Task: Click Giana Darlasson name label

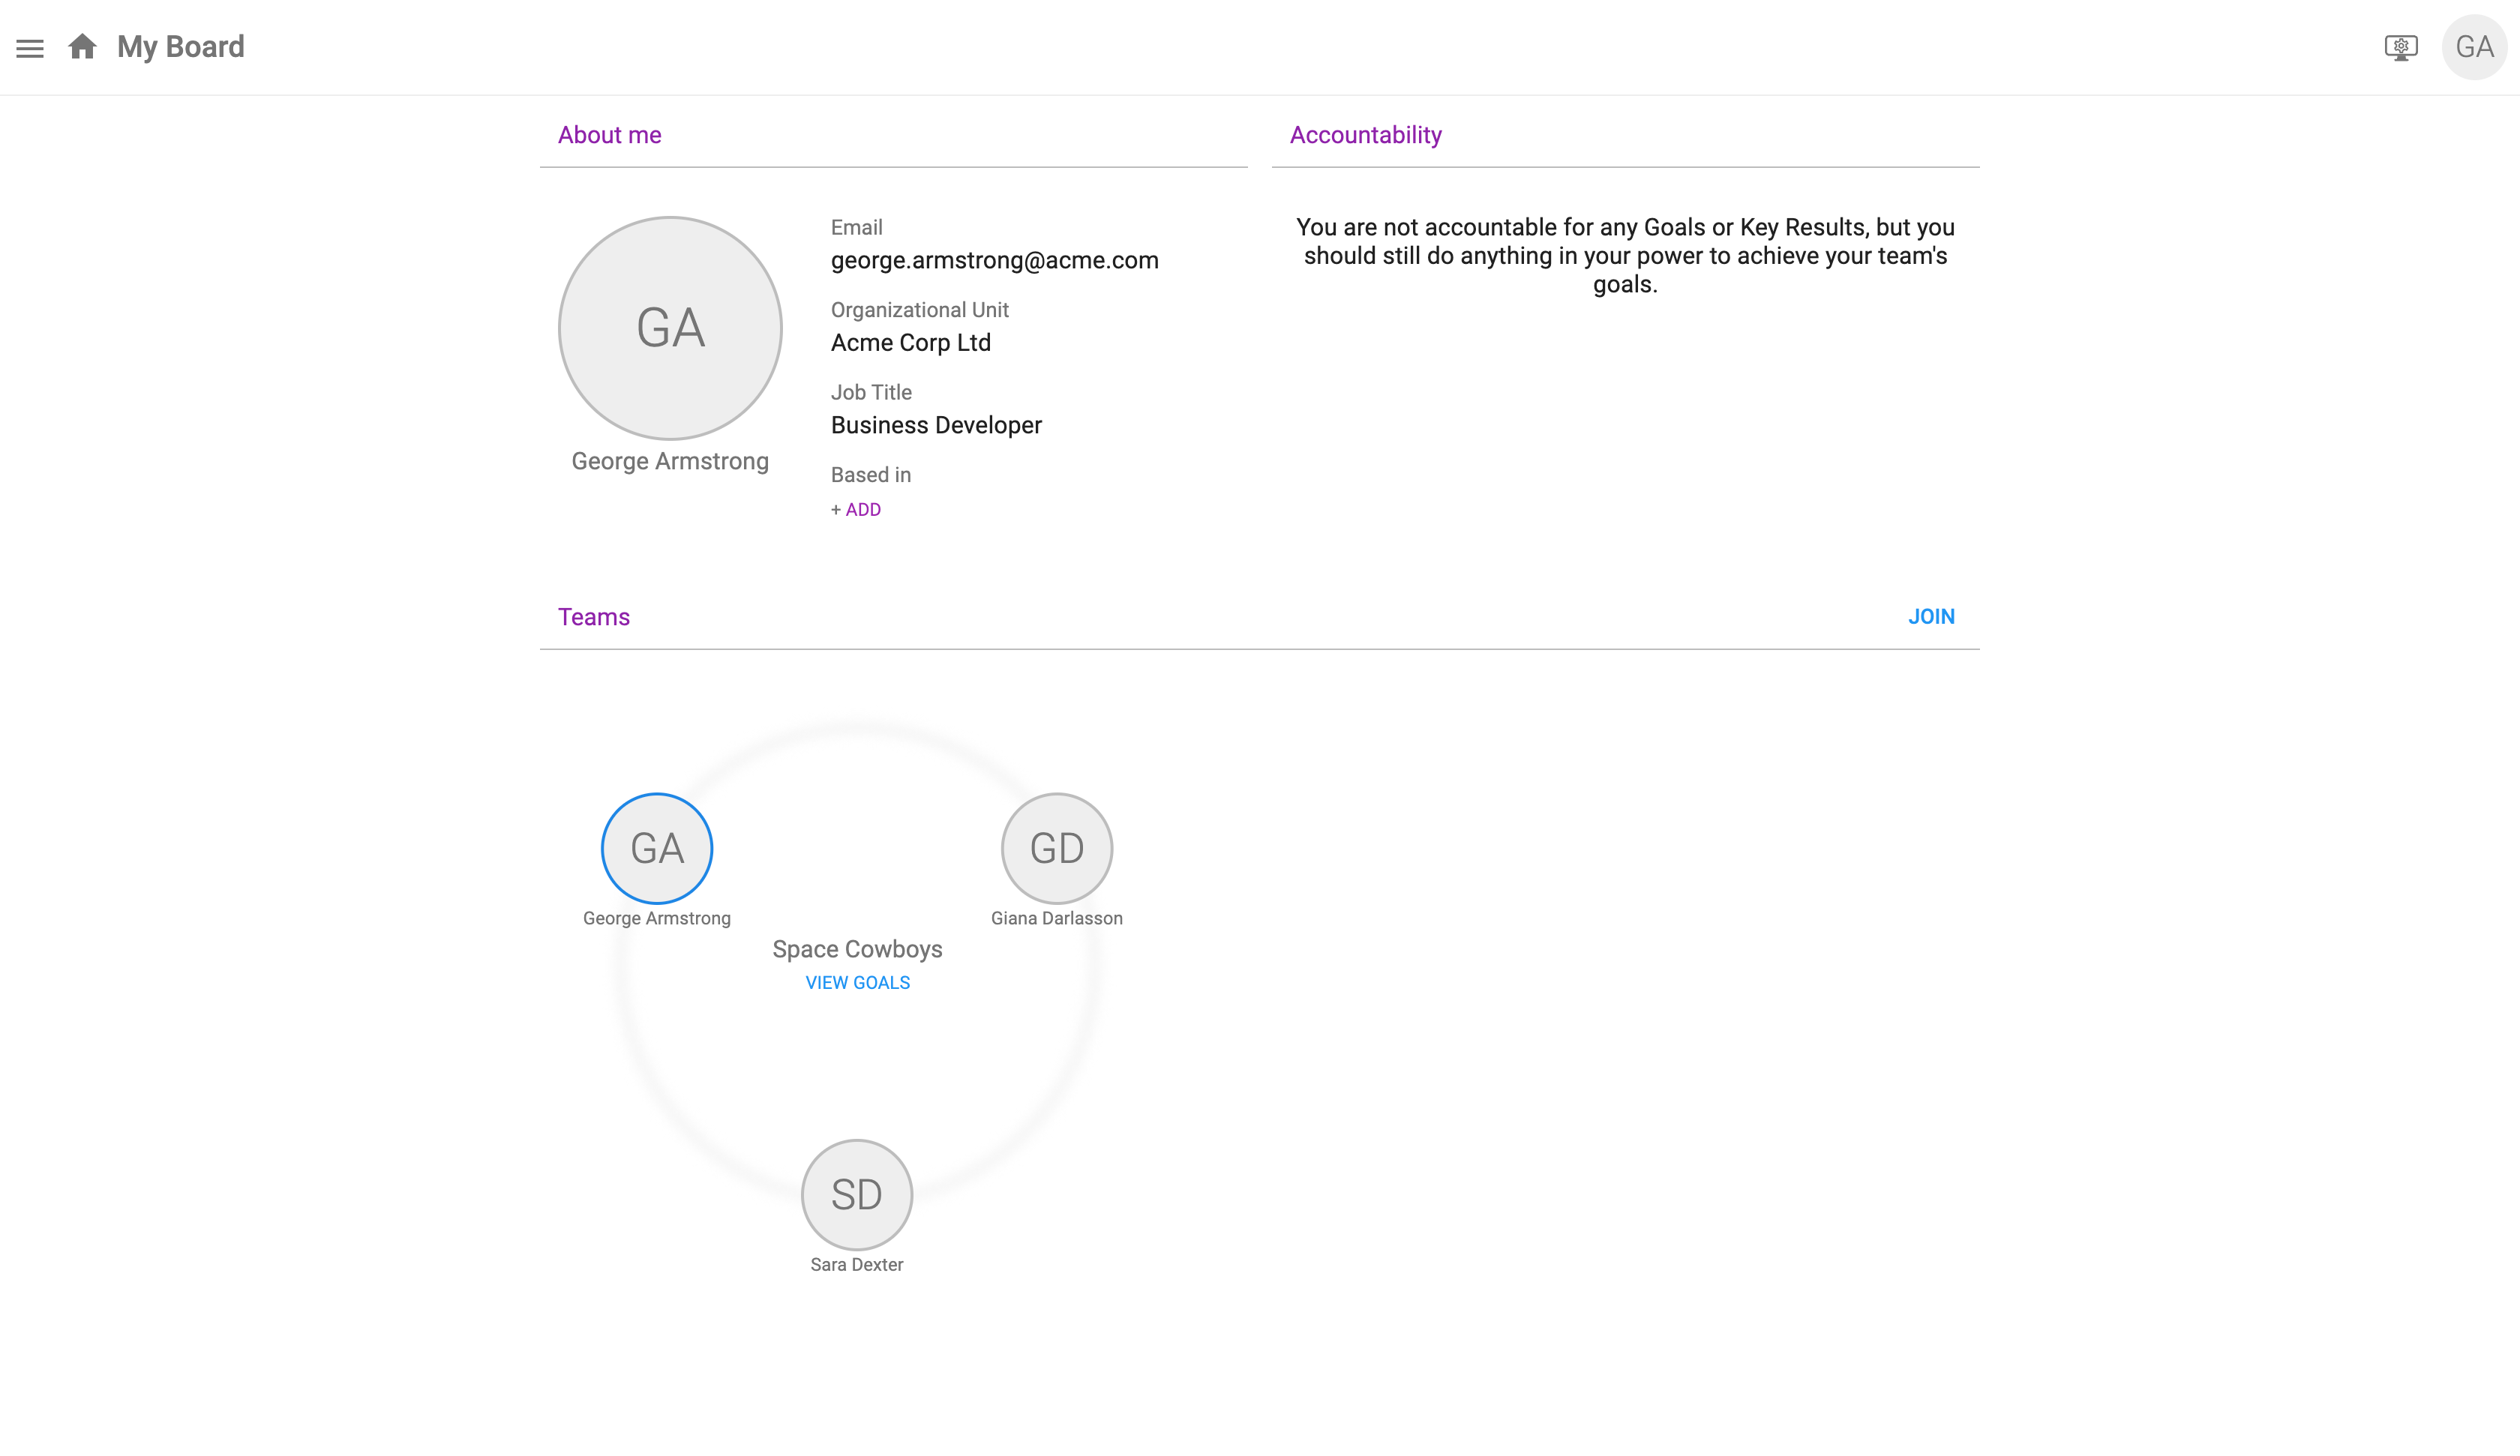Action: point(1057,918)
